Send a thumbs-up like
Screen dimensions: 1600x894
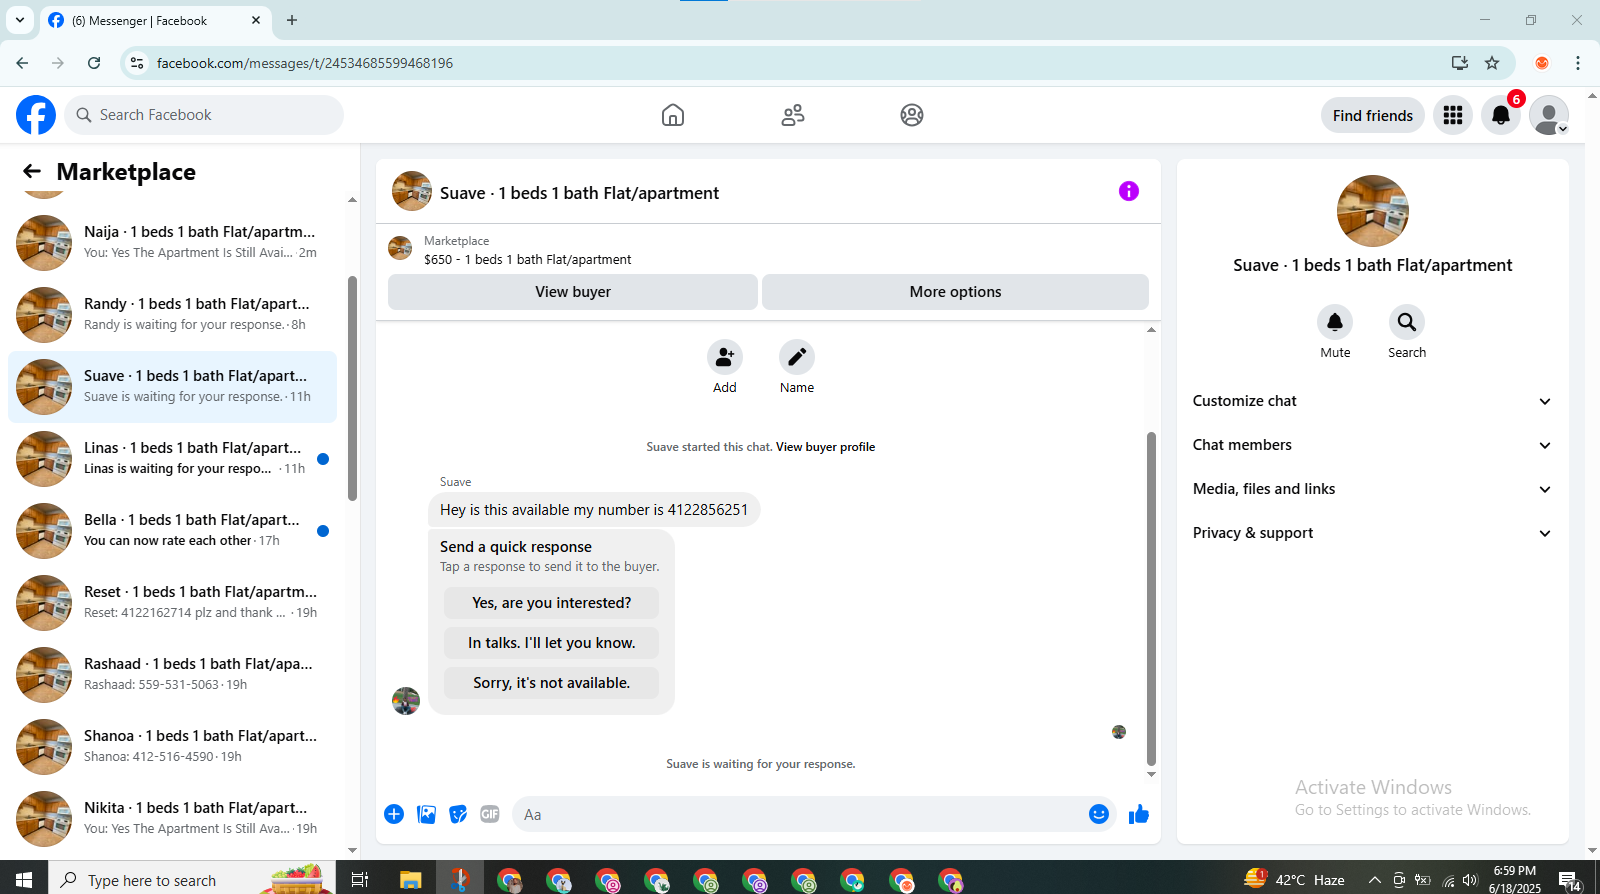coord(1139,814)
